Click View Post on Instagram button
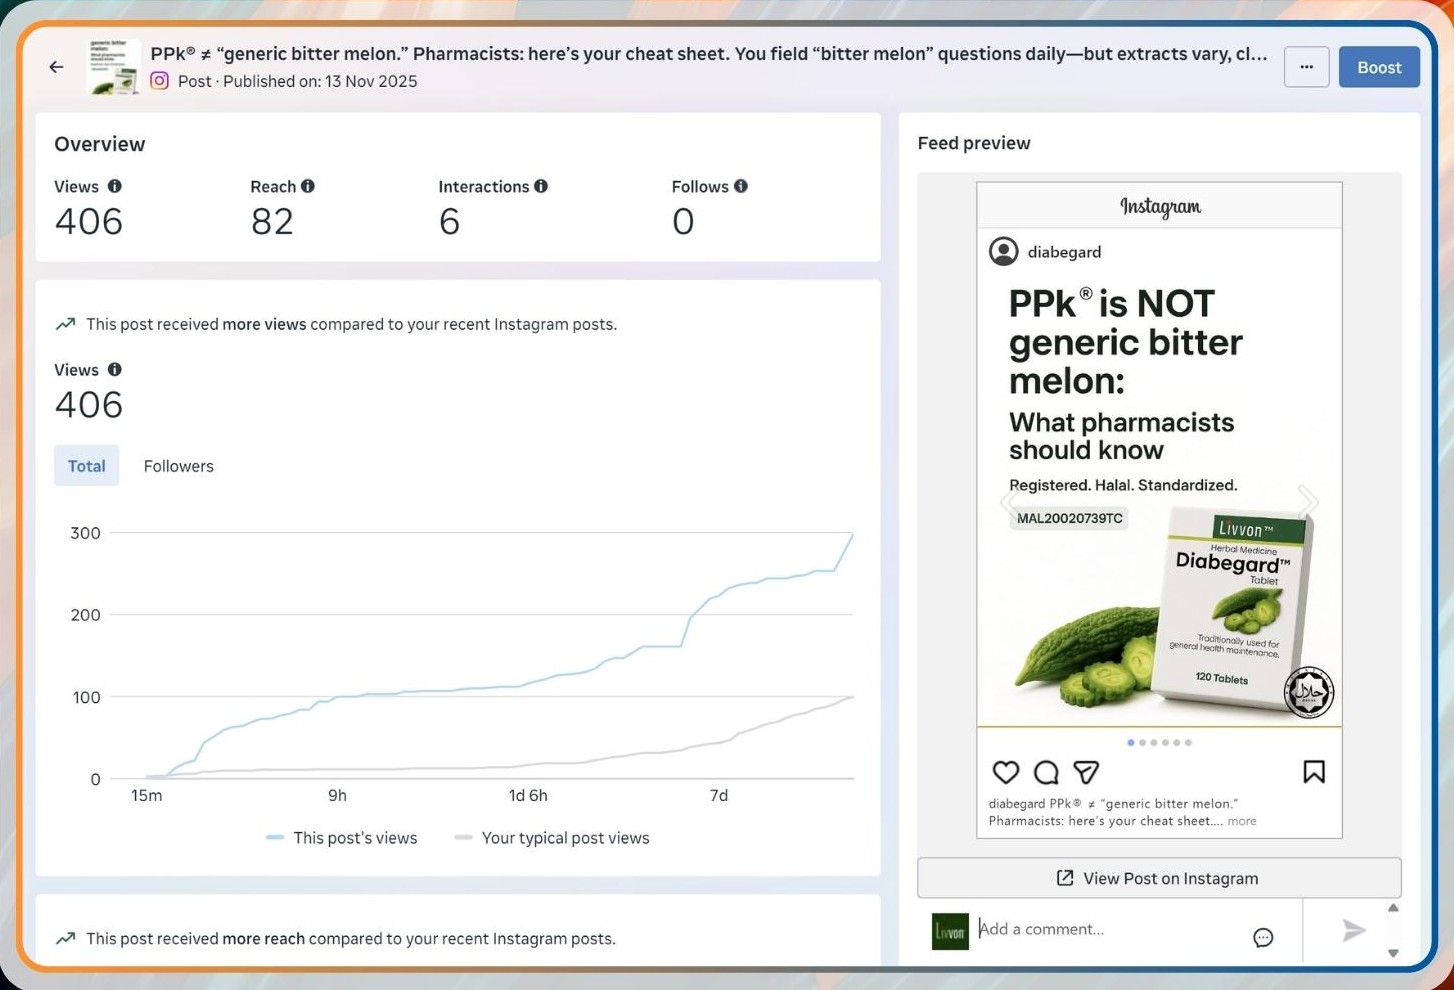Viewport: 1454px width, 990px height. click(1158, 878)
